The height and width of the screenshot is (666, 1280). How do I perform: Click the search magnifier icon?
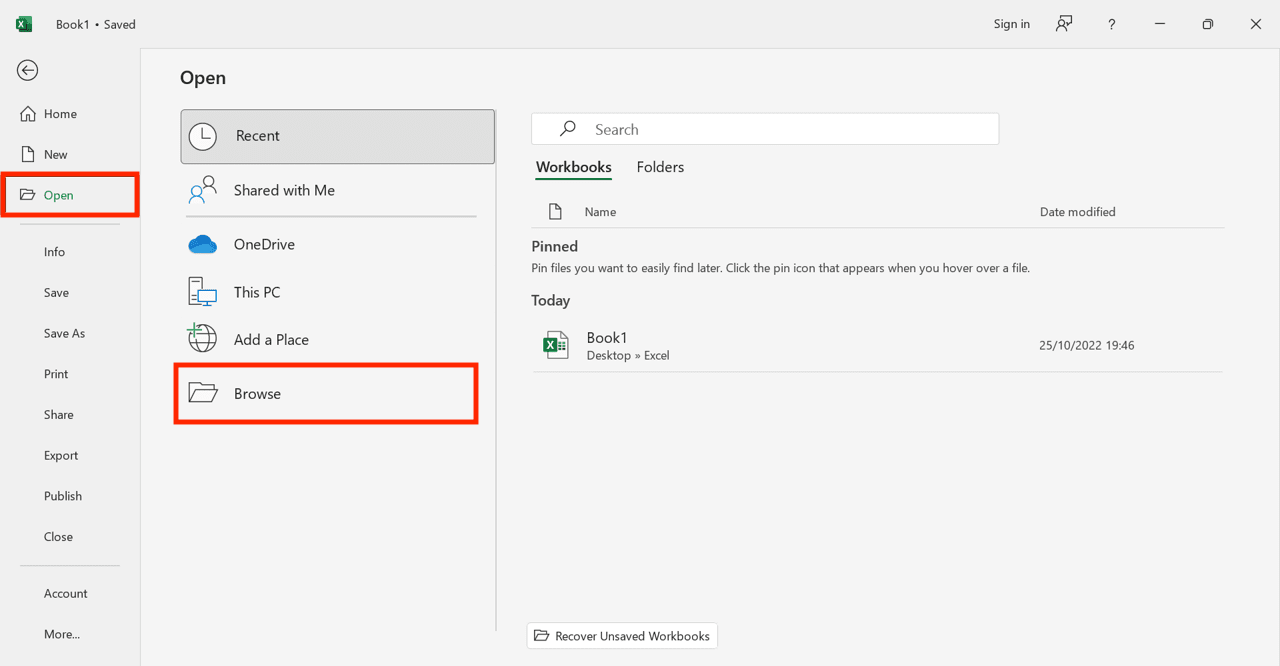[x=568, y=129]
